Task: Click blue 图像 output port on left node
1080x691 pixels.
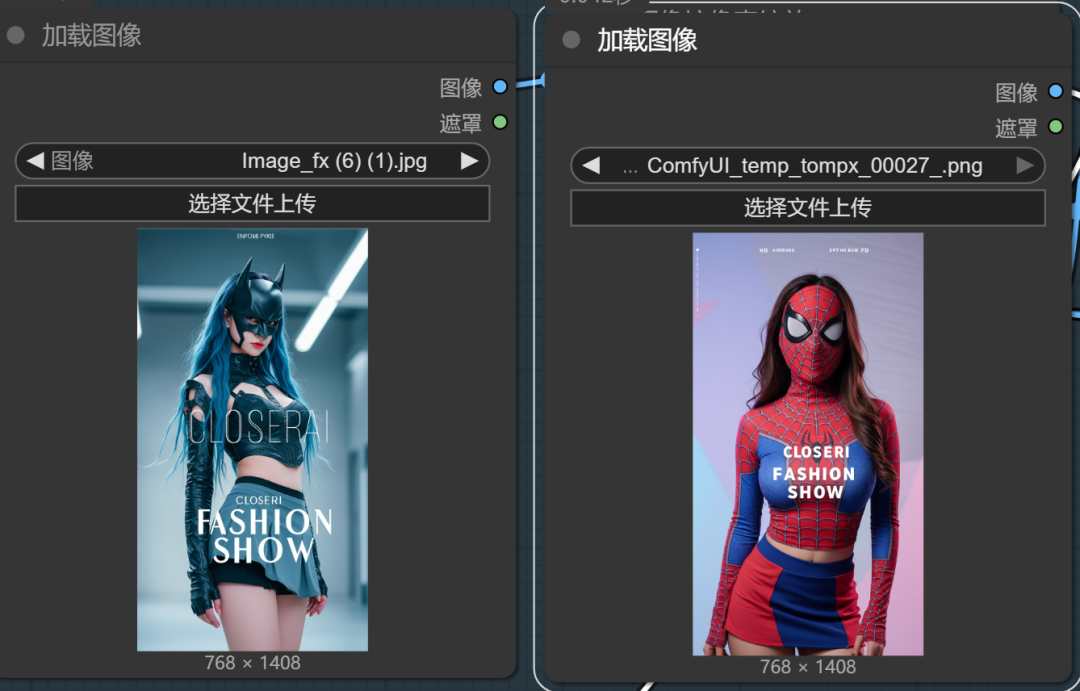Action: 500,87
